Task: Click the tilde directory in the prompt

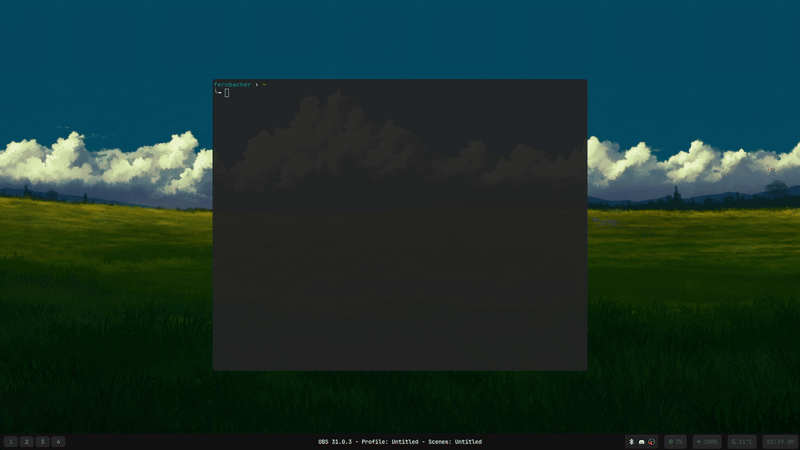Action: pos(264,85)
